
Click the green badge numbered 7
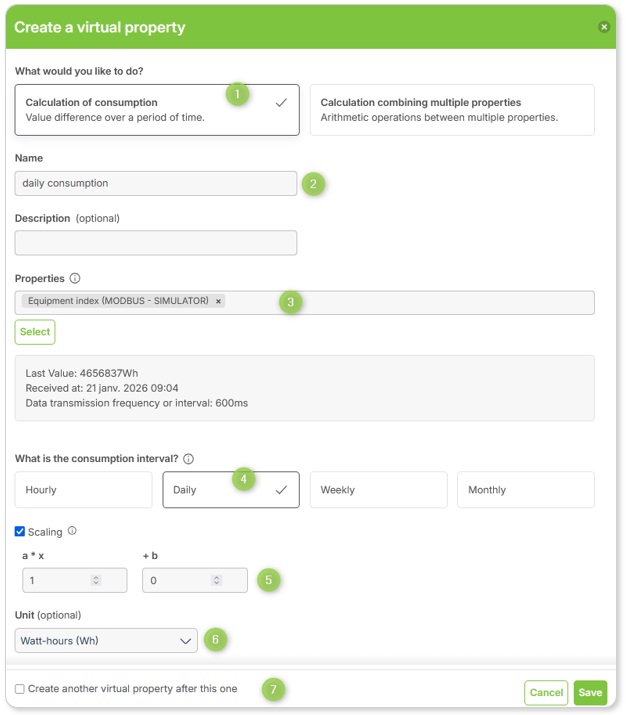(273, 689)
